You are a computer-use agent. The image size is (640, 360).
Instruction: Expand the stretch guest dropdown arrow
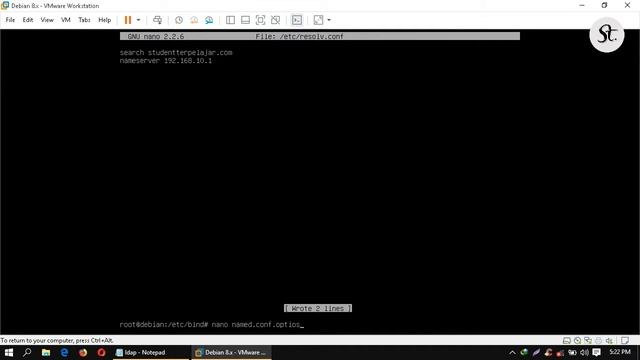(329, 20)
